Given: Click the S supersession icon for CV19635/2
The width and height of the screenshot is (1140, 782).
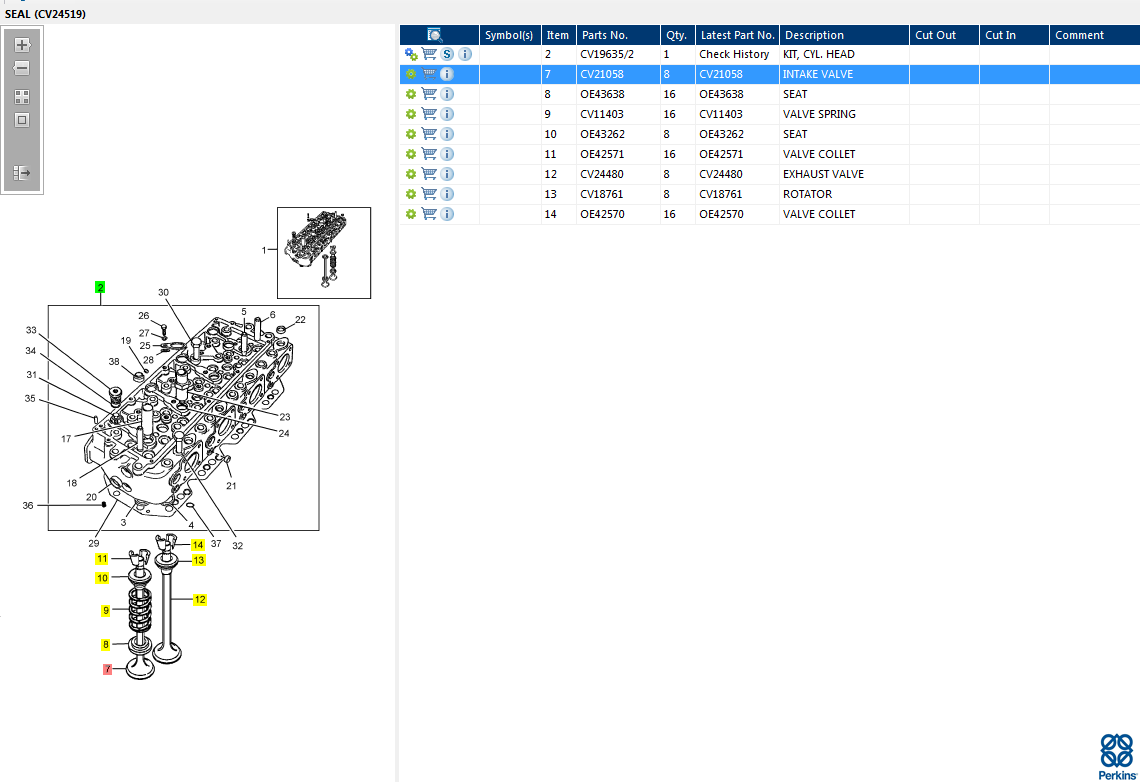Looking at the screenshot, I should 447,54.
